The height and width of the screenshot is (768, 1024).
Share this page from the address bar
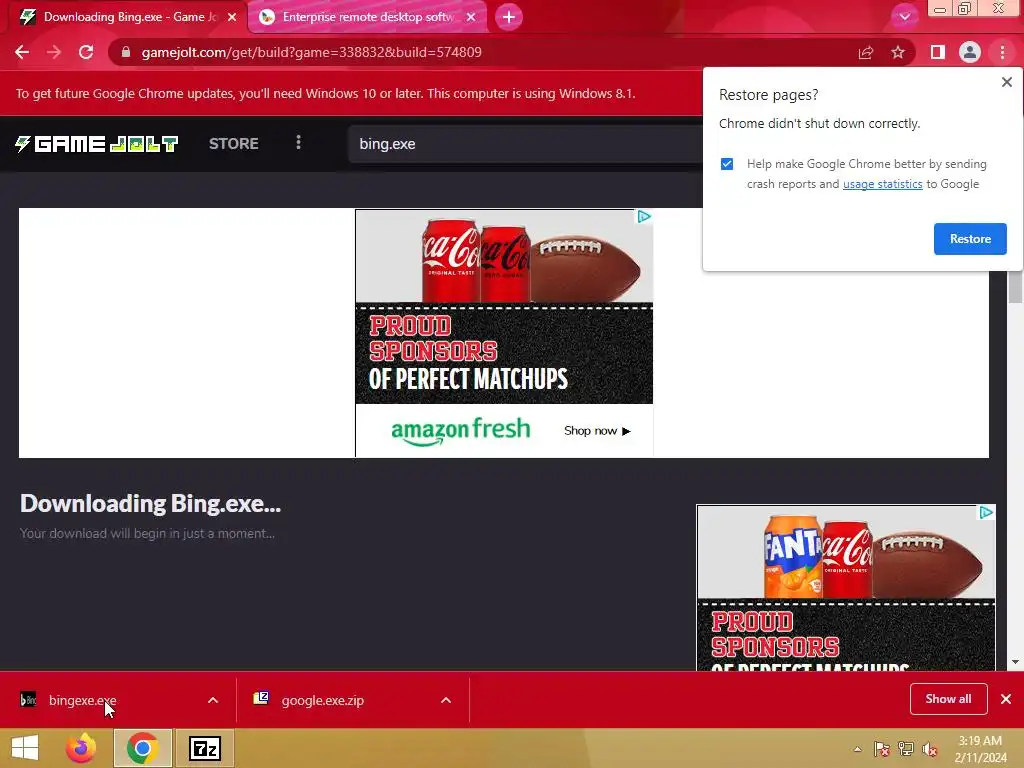tap(866, 52)
